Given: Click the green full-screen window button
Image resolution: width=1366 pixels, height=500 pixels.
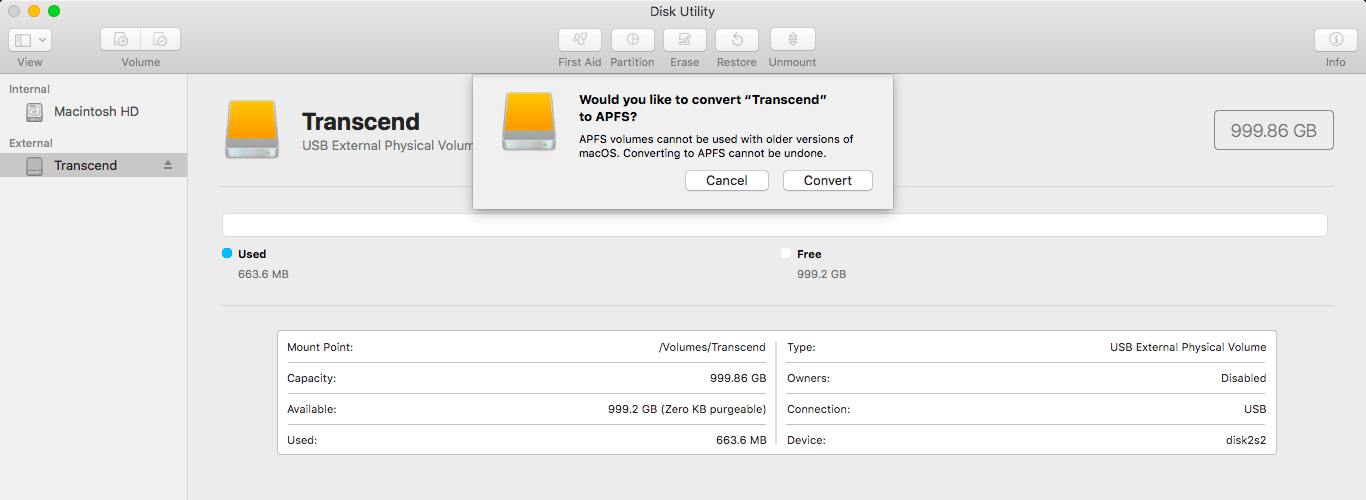Looking at the screenshot, I should point(54,11).
